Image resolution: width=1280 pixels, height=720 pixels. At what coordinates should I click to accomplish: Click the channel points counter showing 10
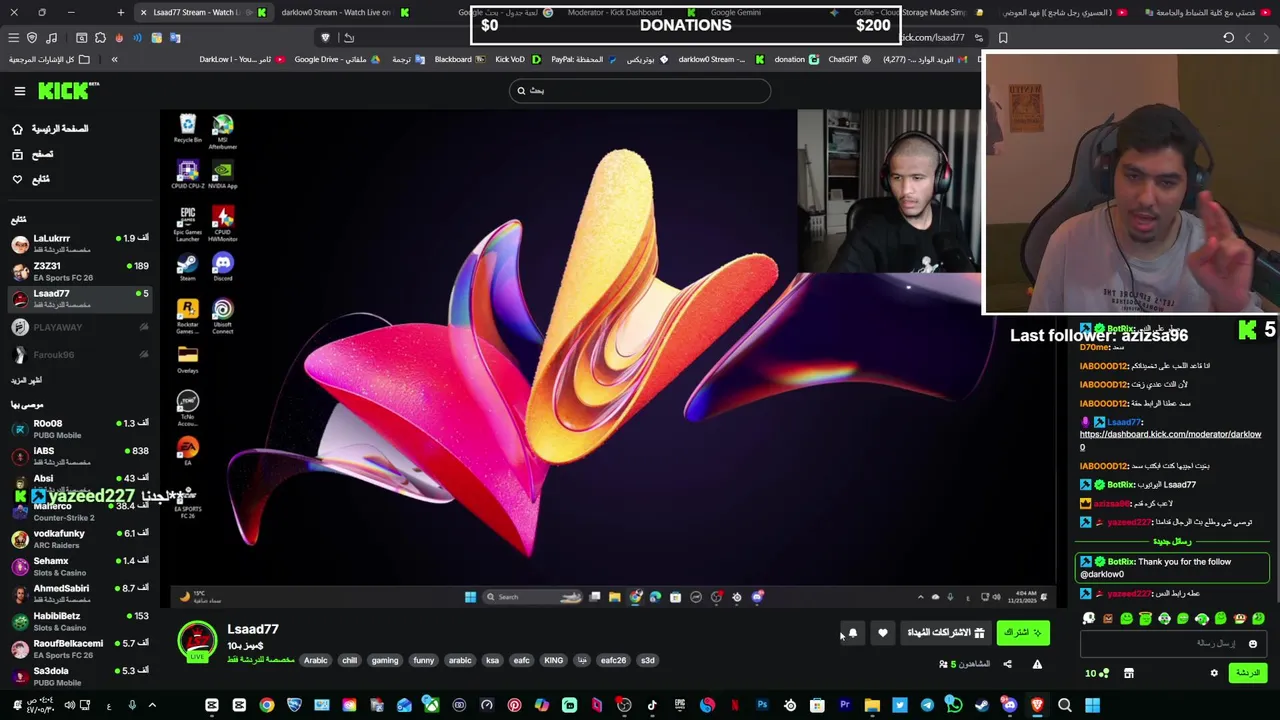(x=1097, y=673)
